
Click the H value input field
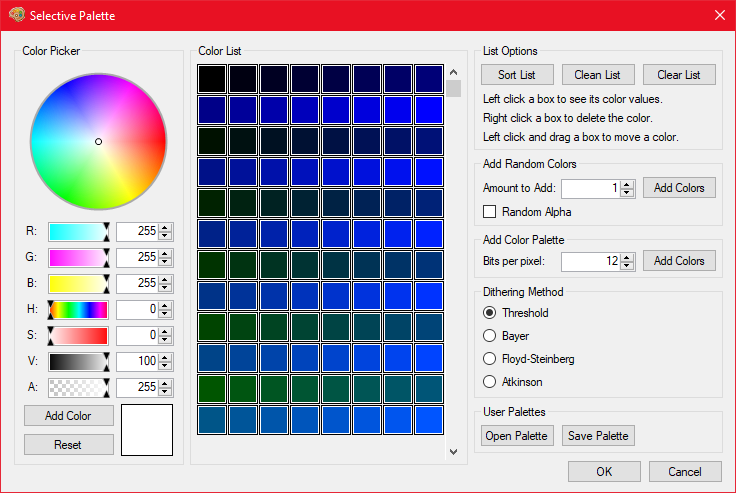click(138, 309)
